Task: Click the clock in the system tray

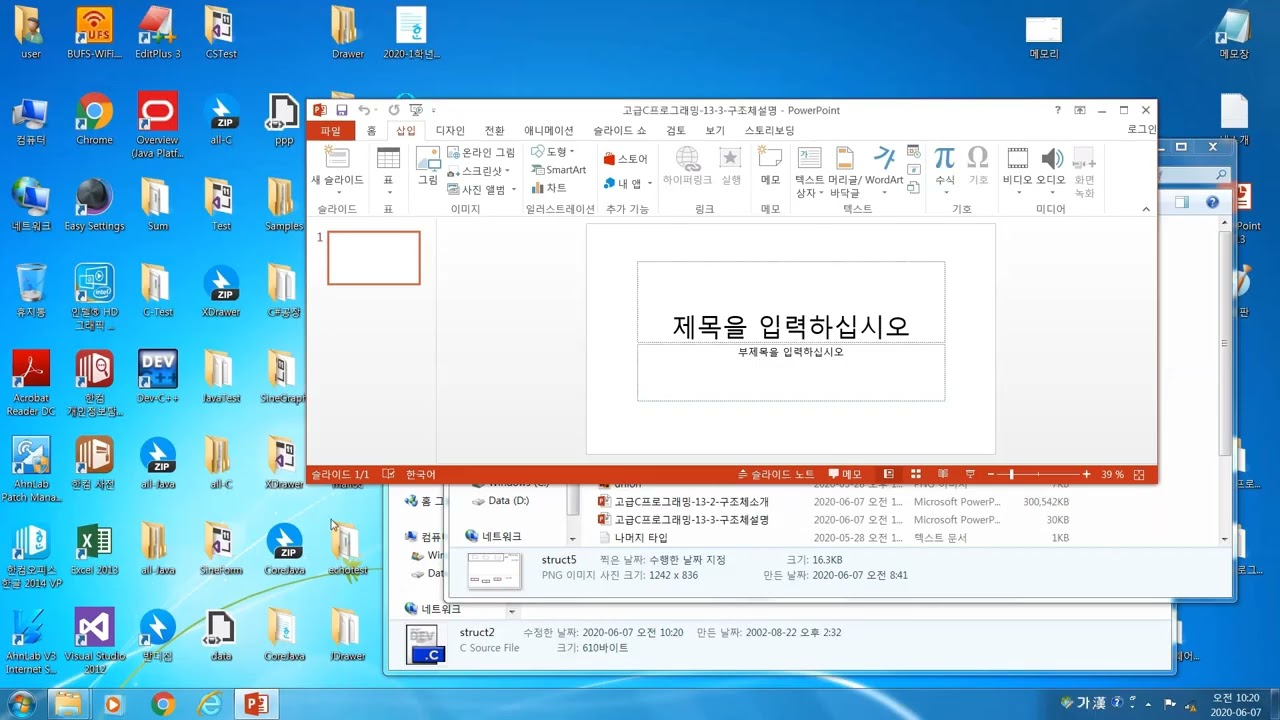Action: click(1236, 705)
